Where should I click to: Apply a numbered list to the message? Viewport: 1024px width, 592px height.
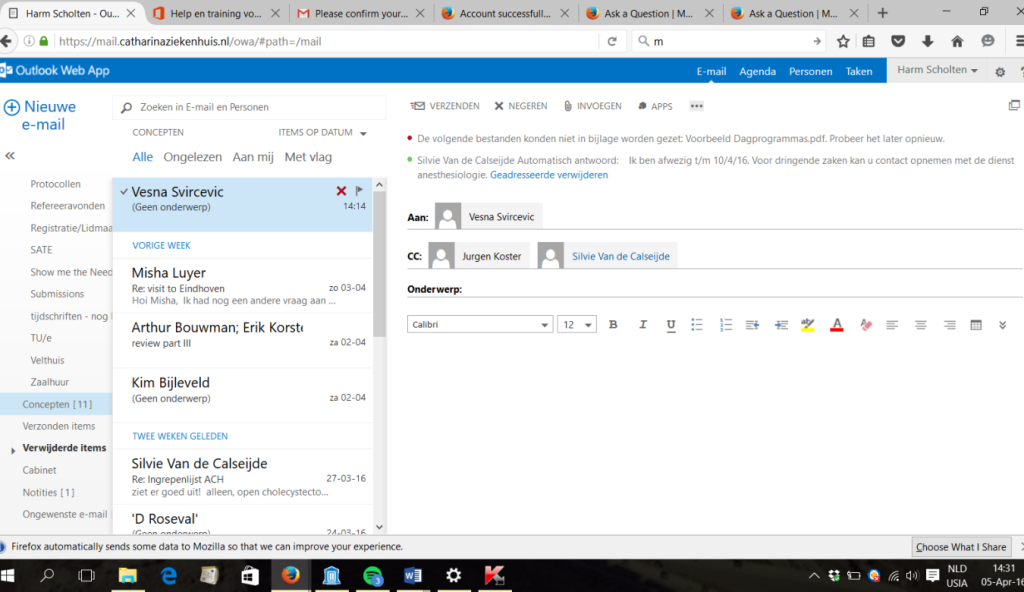point(726,324)
